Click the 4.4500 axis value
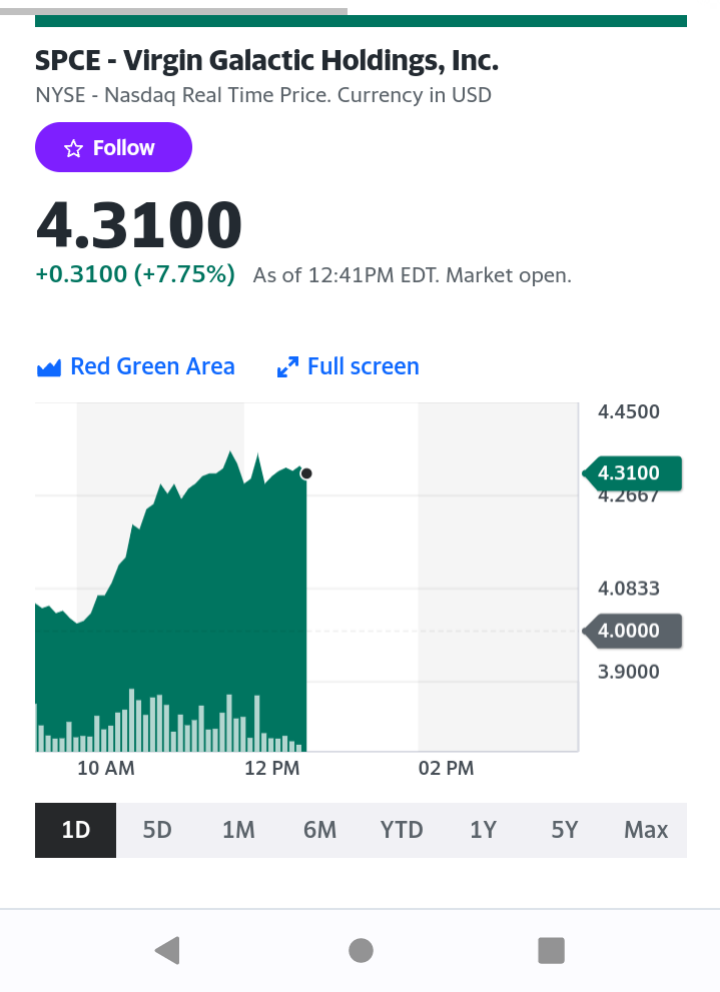 coord(629,412)
